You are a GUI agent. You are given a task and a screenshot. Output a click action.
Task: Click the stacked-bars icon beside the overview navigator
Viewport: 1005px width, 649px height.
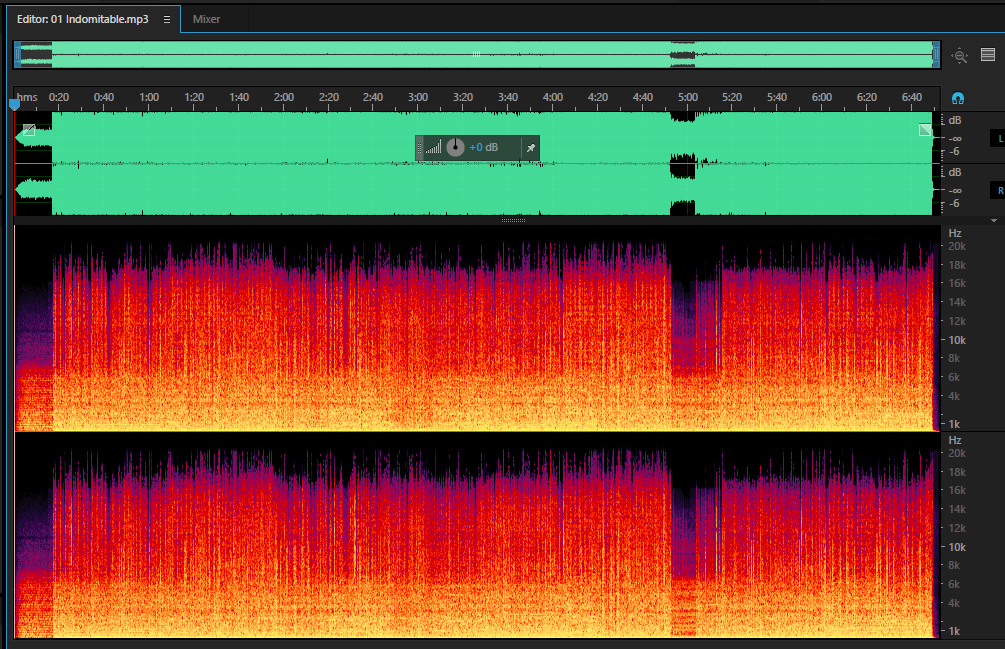pyautogui.click(x=988, y=54)
